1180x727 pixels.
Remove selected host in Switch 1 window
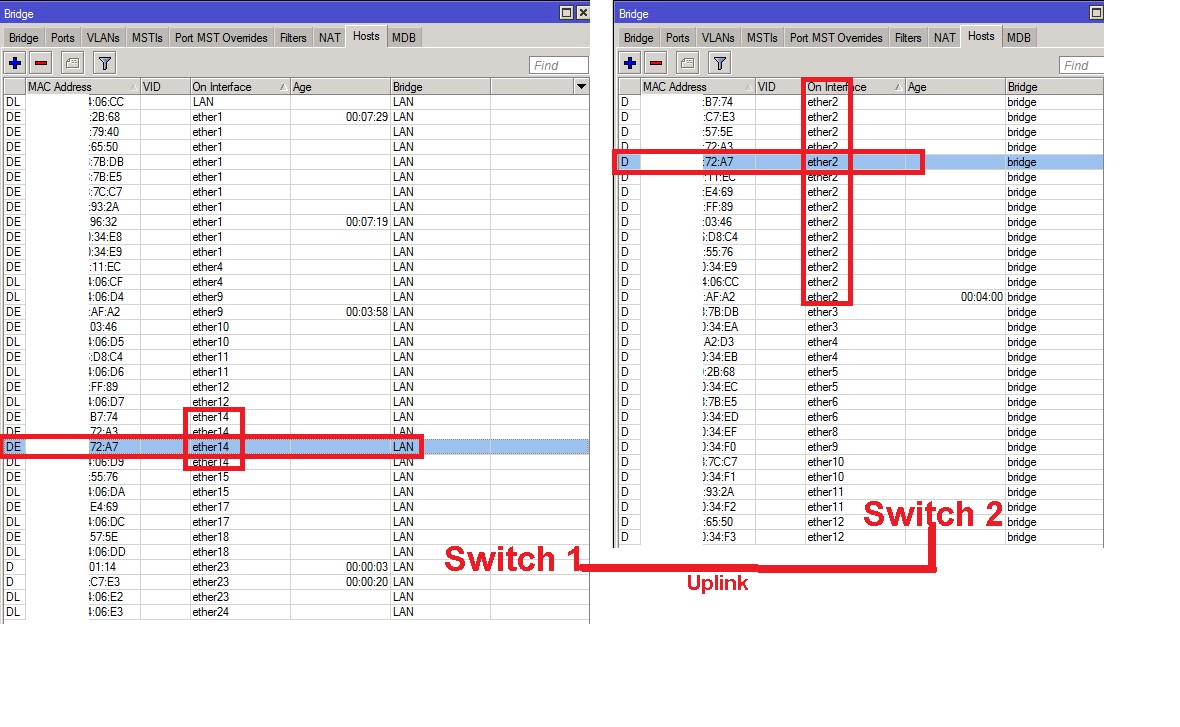[41, 63]
